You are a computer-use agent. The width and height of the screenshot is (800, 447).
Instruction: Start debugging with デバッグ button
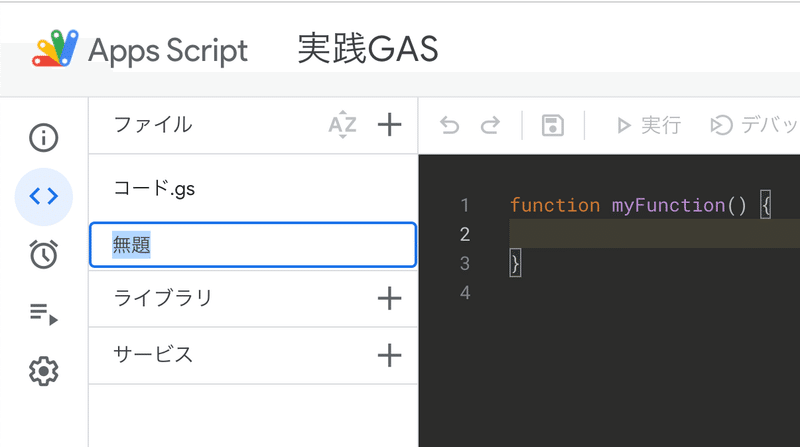pos(754,125)
